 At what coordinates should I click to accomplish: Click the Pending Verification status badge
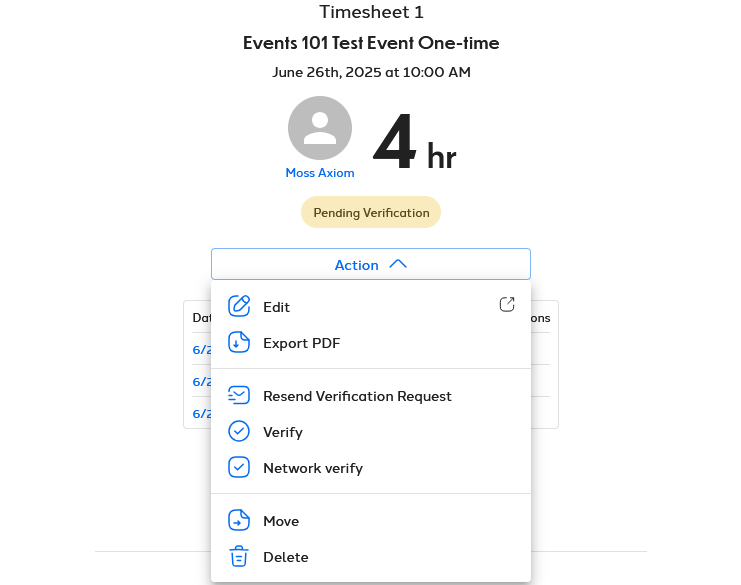pos(371,213)
